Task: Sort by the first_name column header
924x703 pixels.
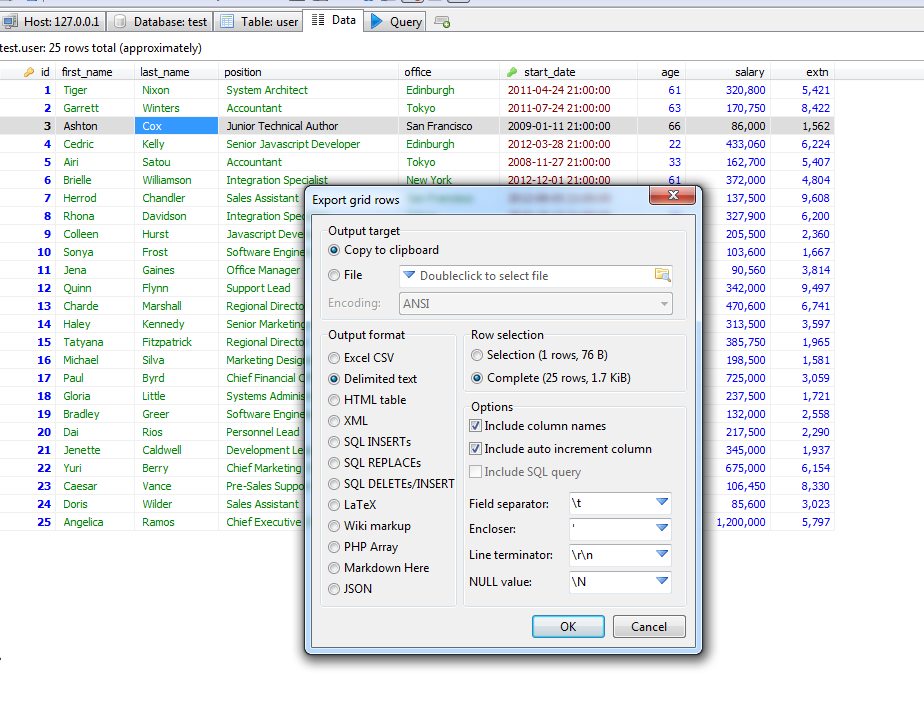Action: 95,72
